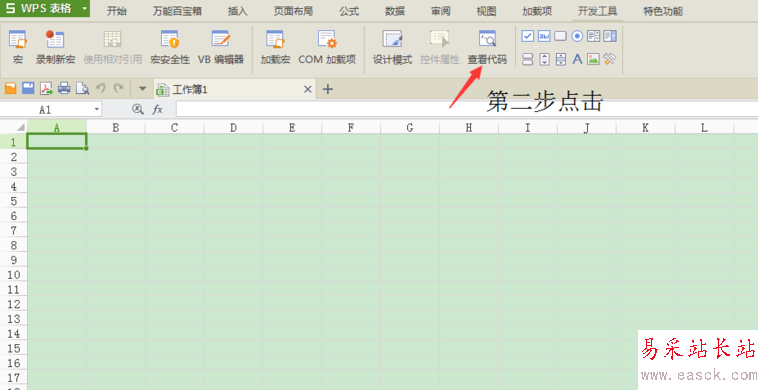This screenshot has width=758, height=390.
Task: Insert a toggle button control
Action: [x=527, y=59]
